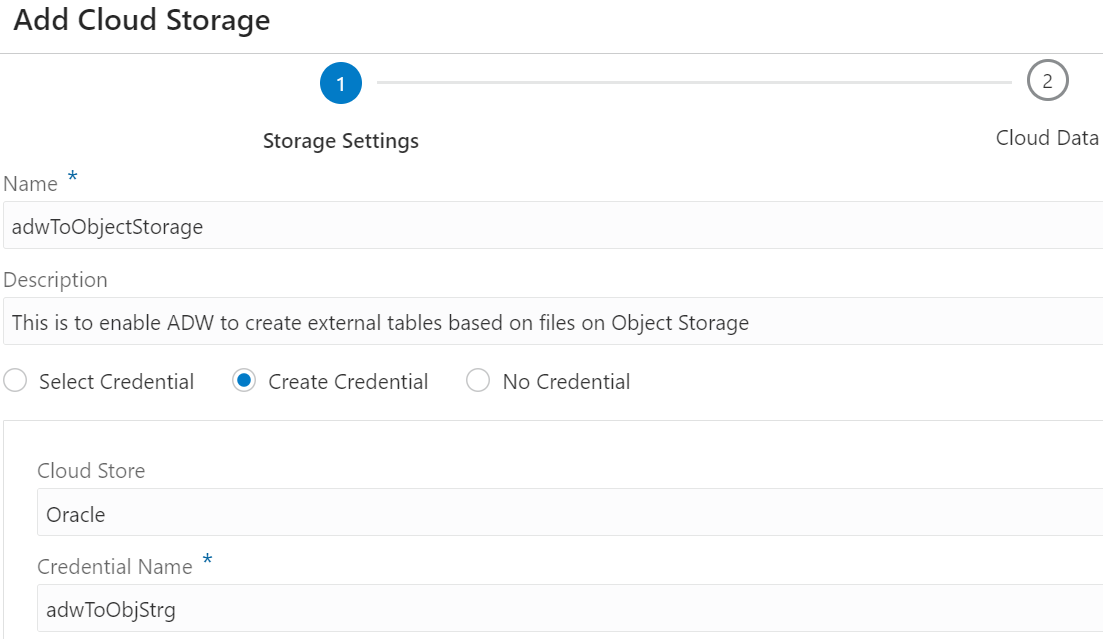The width and height of the screenshot is (1103, 639).
Task: Open the Cloud Store dropdown showing Oracle
Action: click(x=570, y=515)
